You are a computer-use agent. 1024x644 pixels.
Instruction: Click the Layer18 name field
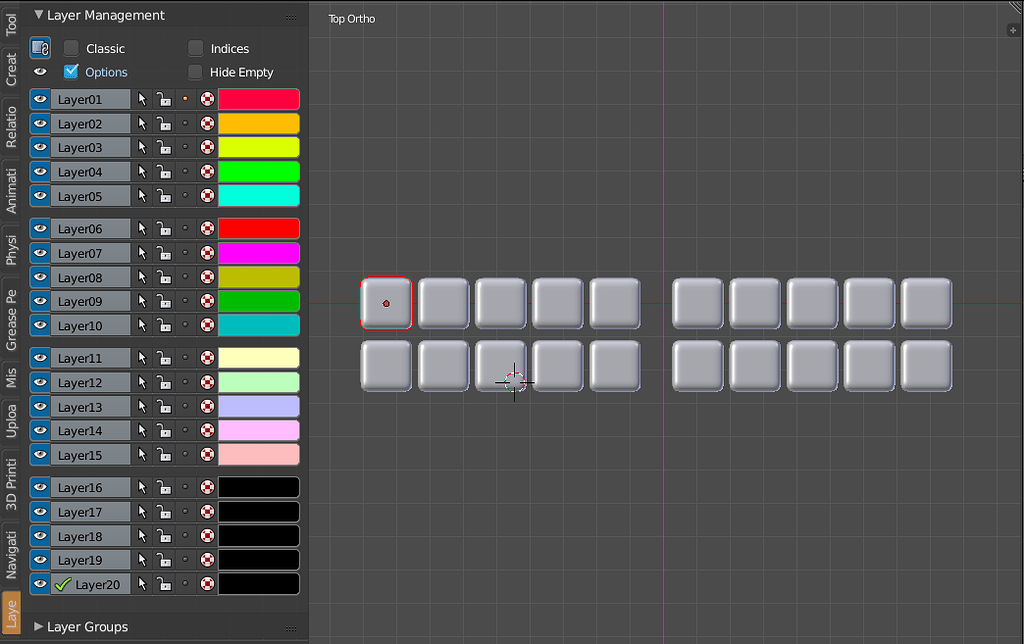click(x=90, y=536)
